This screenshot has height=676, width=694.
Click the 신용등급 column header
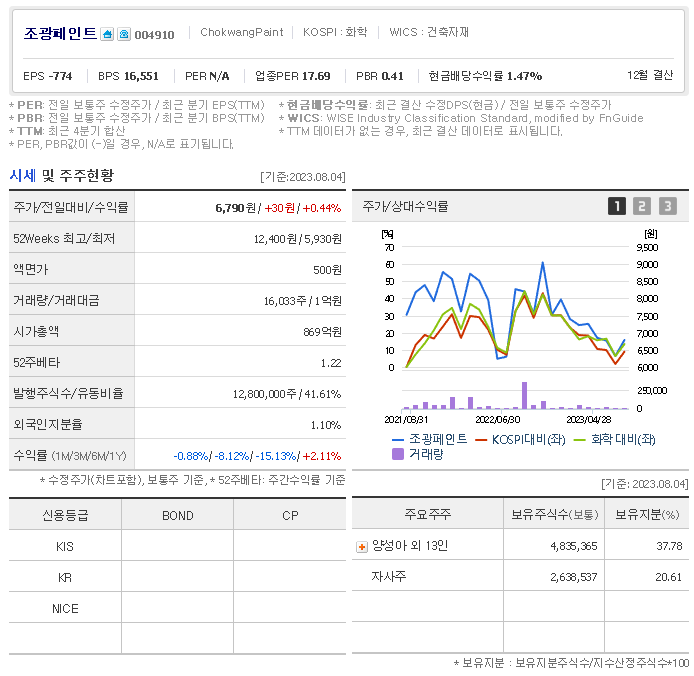tap(65, 515)
